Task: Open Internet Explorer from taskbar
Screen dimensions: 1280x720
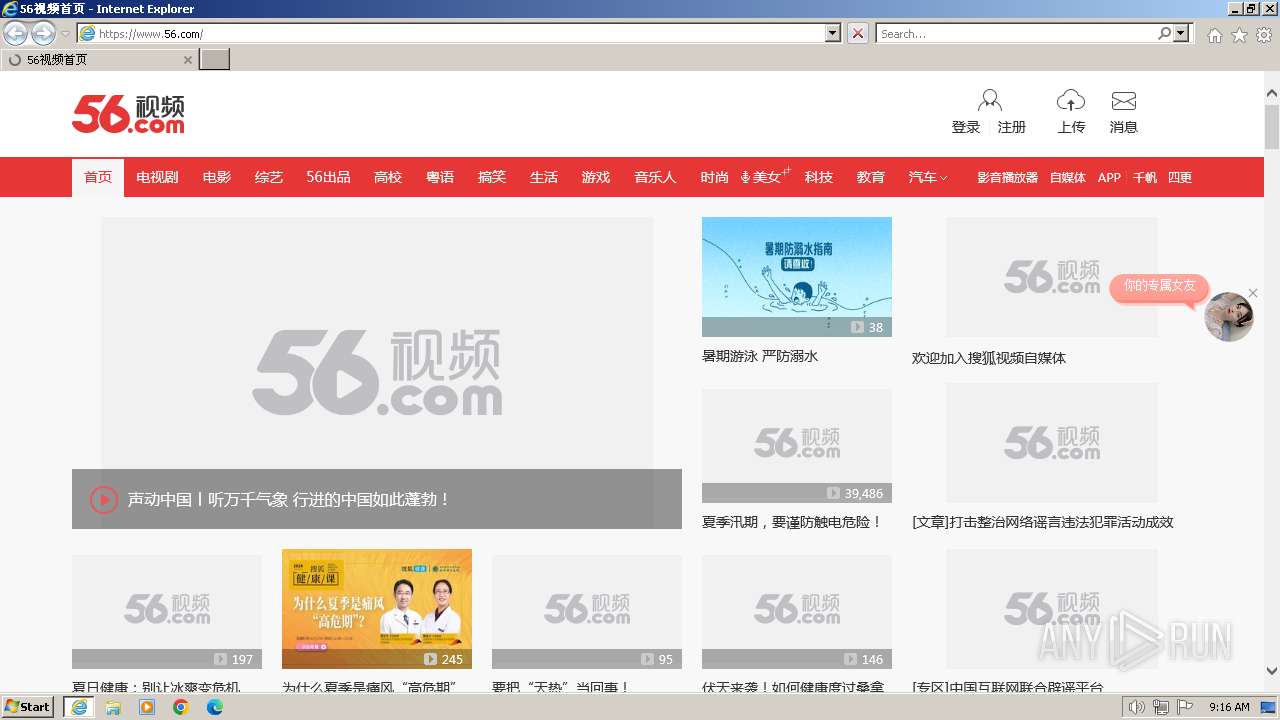Action: (x=78, y=707)
